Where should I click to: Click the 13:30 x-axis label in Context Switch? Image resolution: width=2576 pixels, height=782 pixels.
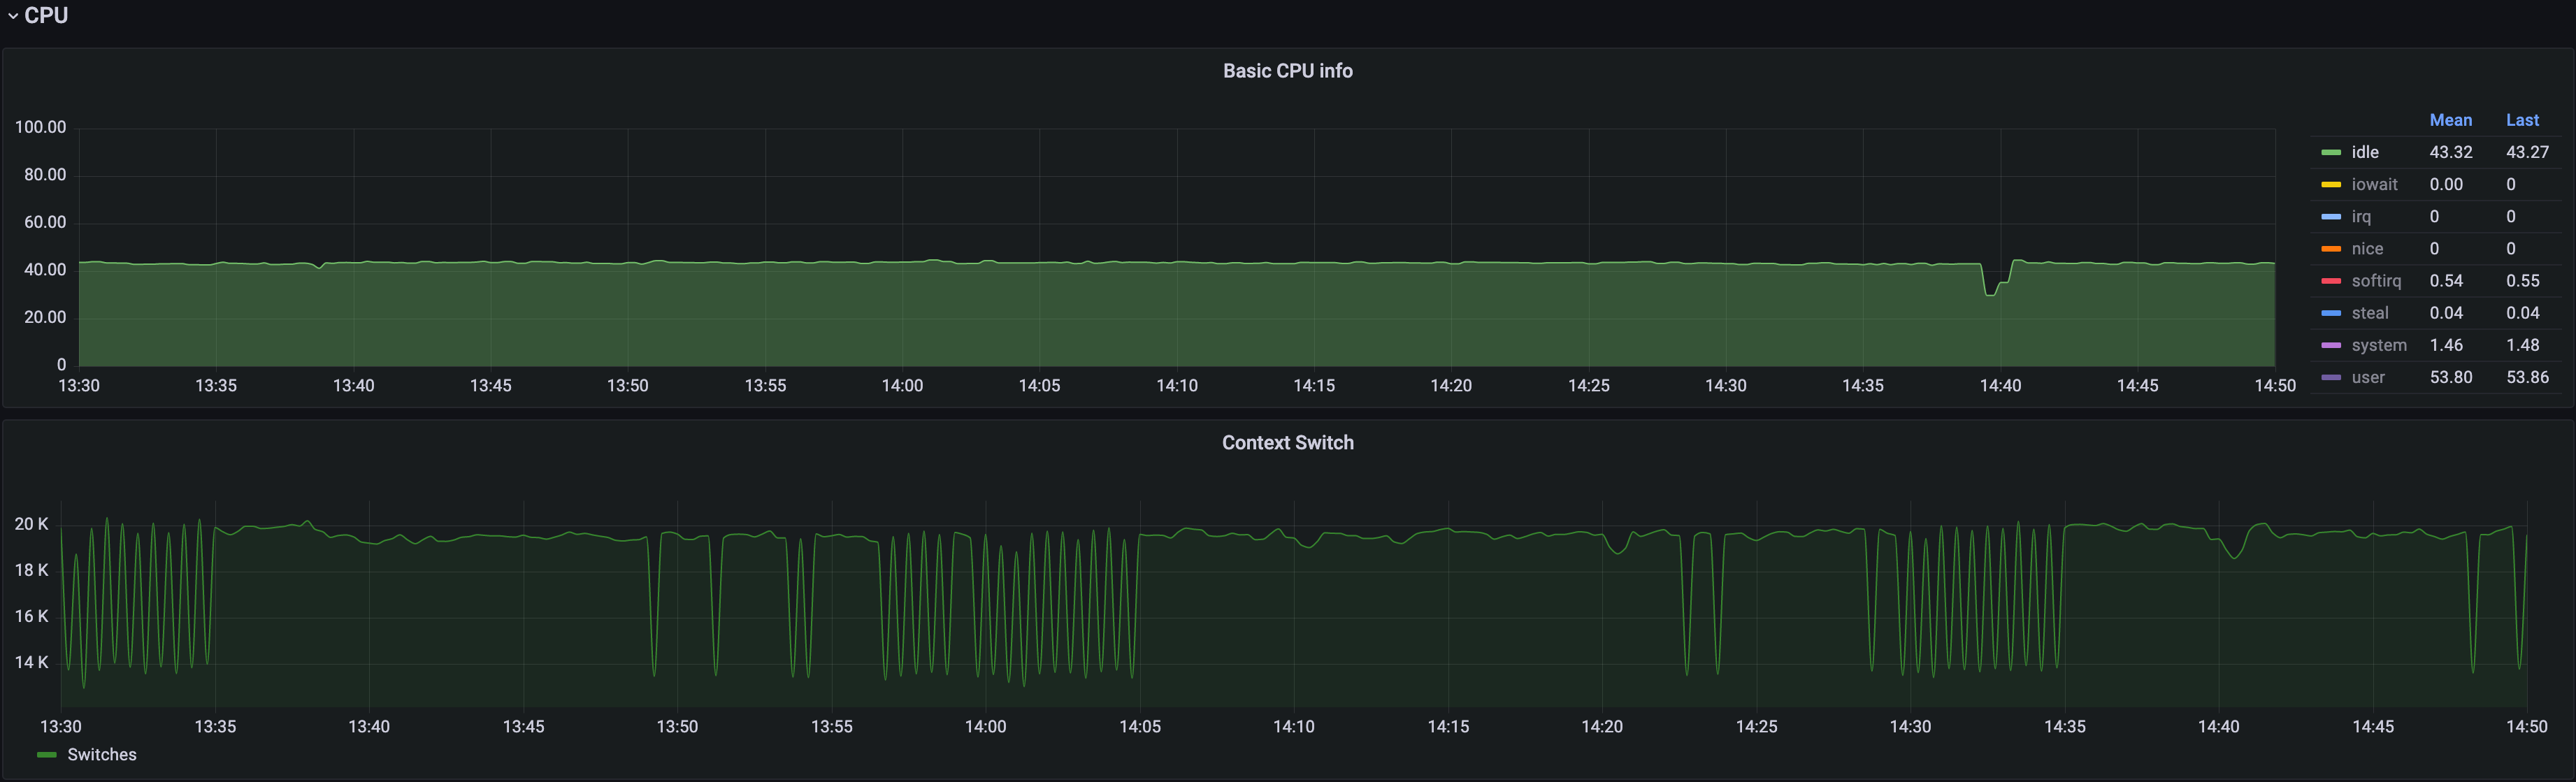pyautogui.click(x=61, y=727)
